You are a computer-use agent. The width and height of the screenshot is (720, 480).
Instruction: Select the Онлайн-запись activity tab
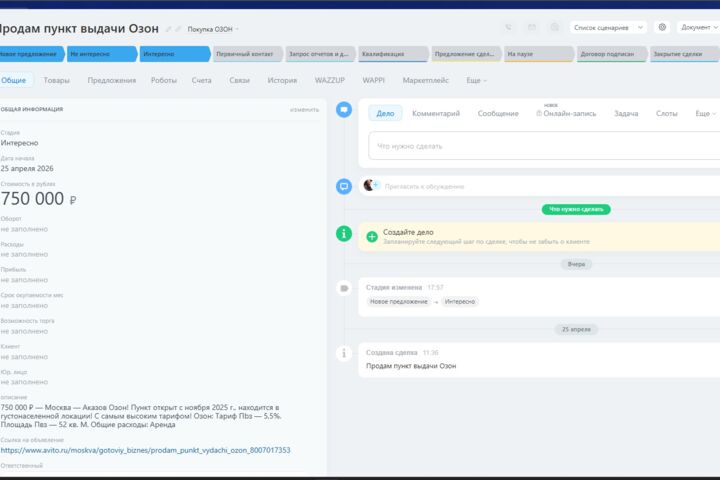(x=567, y=113)
